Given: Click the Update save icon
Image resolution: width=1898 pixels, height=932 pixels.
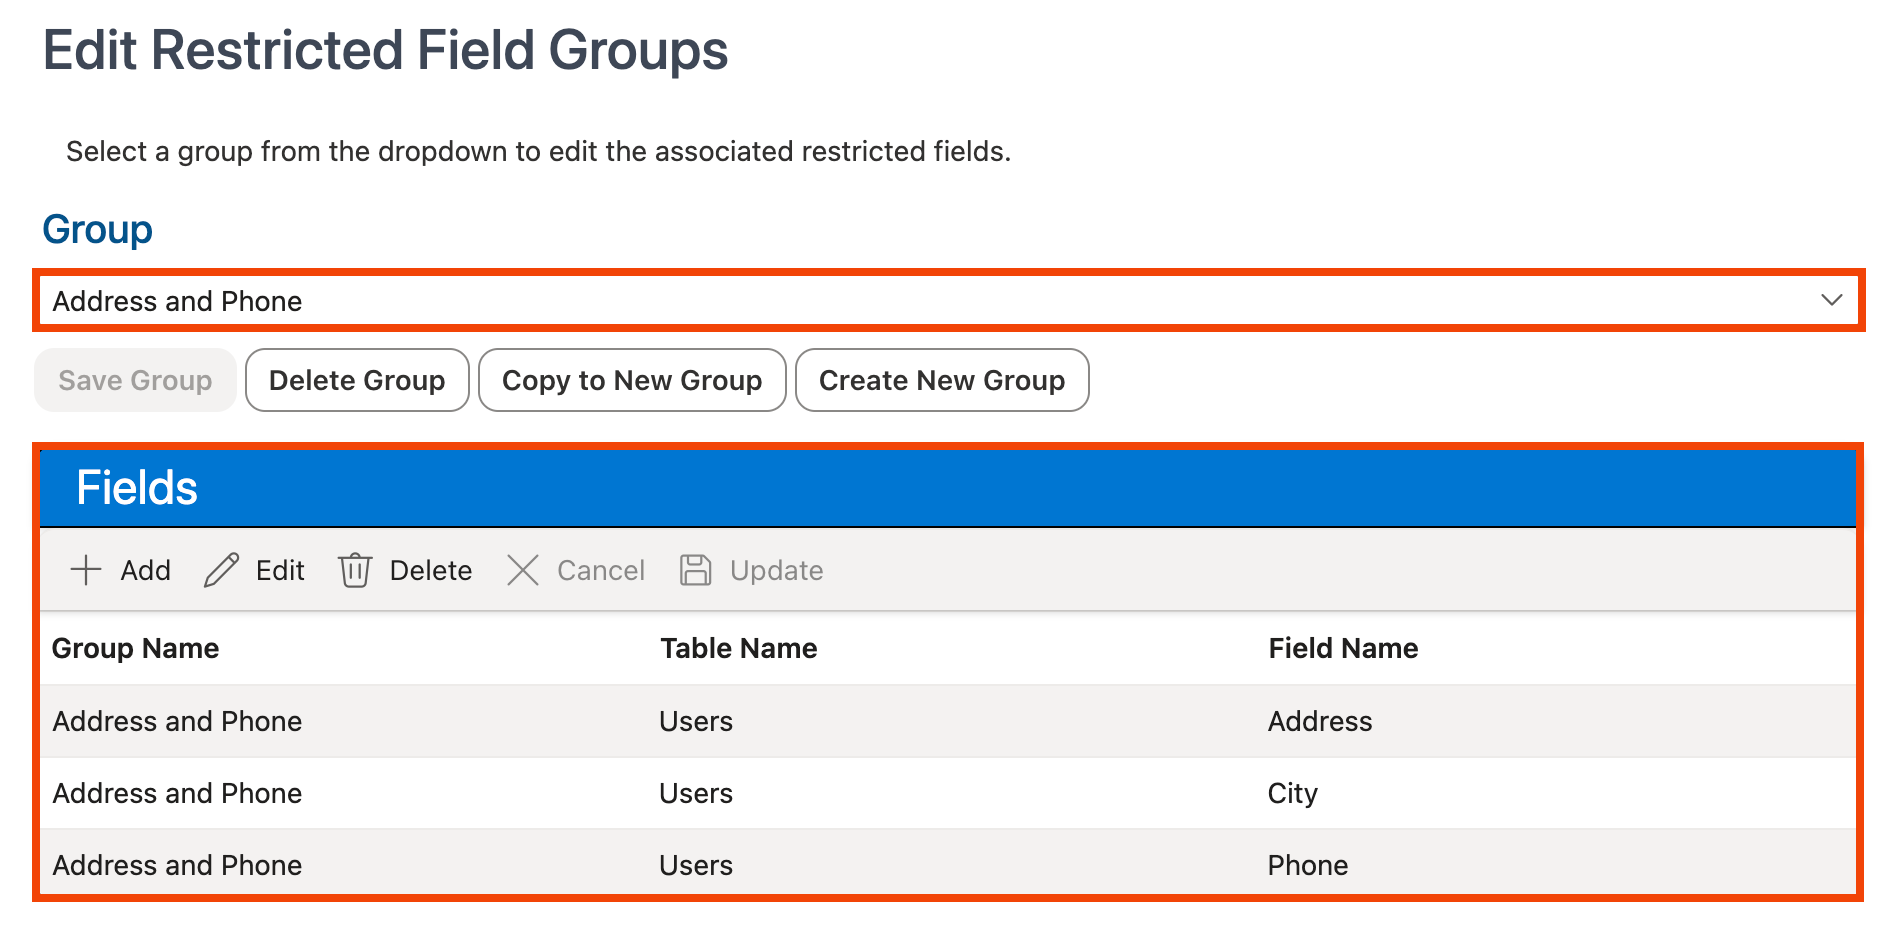Looking at the screenshot, I should point(695,570).
